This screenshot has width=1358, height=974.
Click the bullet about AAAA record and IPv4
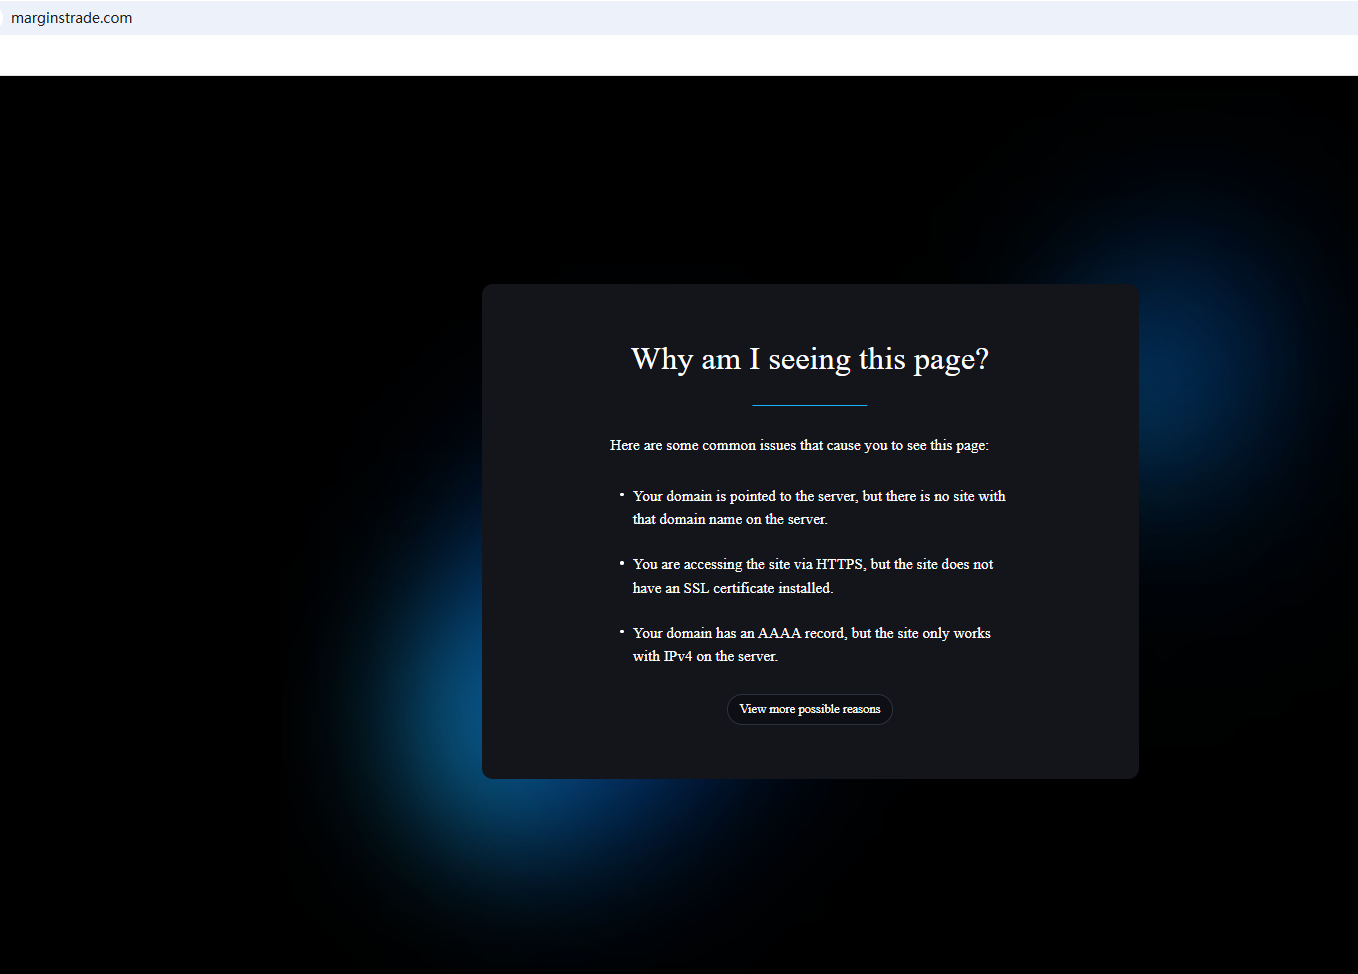tap(812, 644)
